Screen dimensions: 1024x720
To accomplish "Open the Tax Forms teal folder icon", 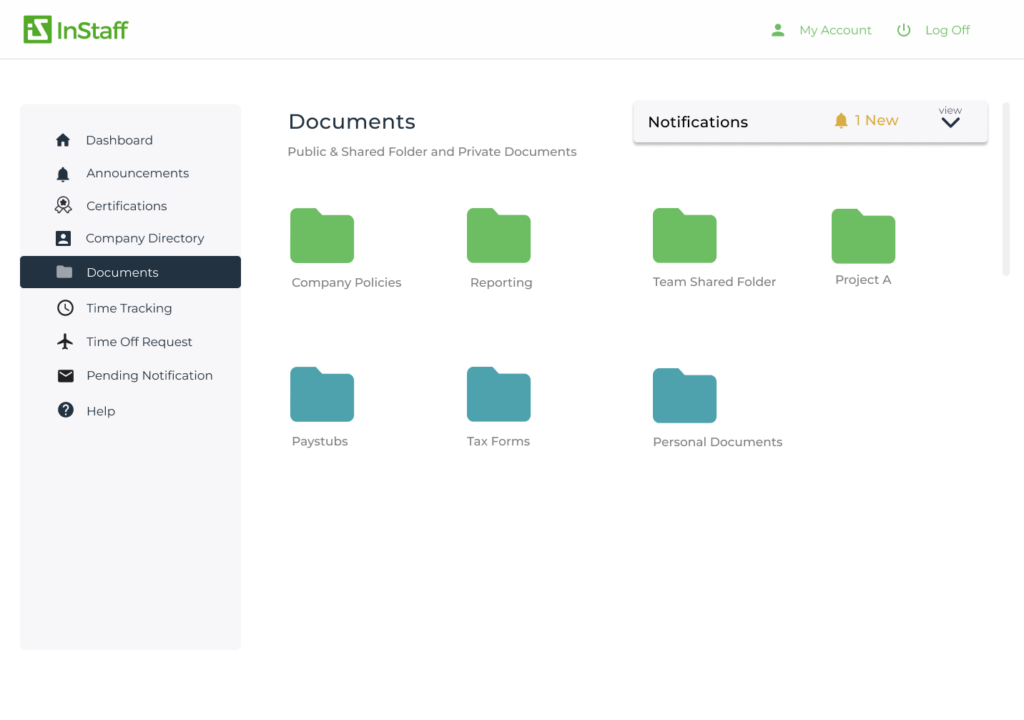I will (499, 395).
